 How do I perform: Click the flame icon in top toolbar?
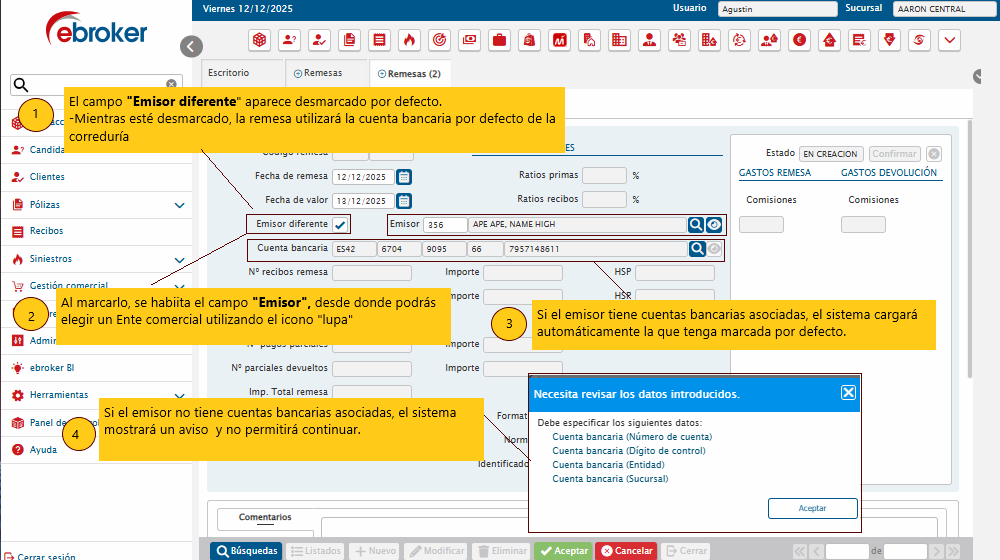(x=409, y=40)
